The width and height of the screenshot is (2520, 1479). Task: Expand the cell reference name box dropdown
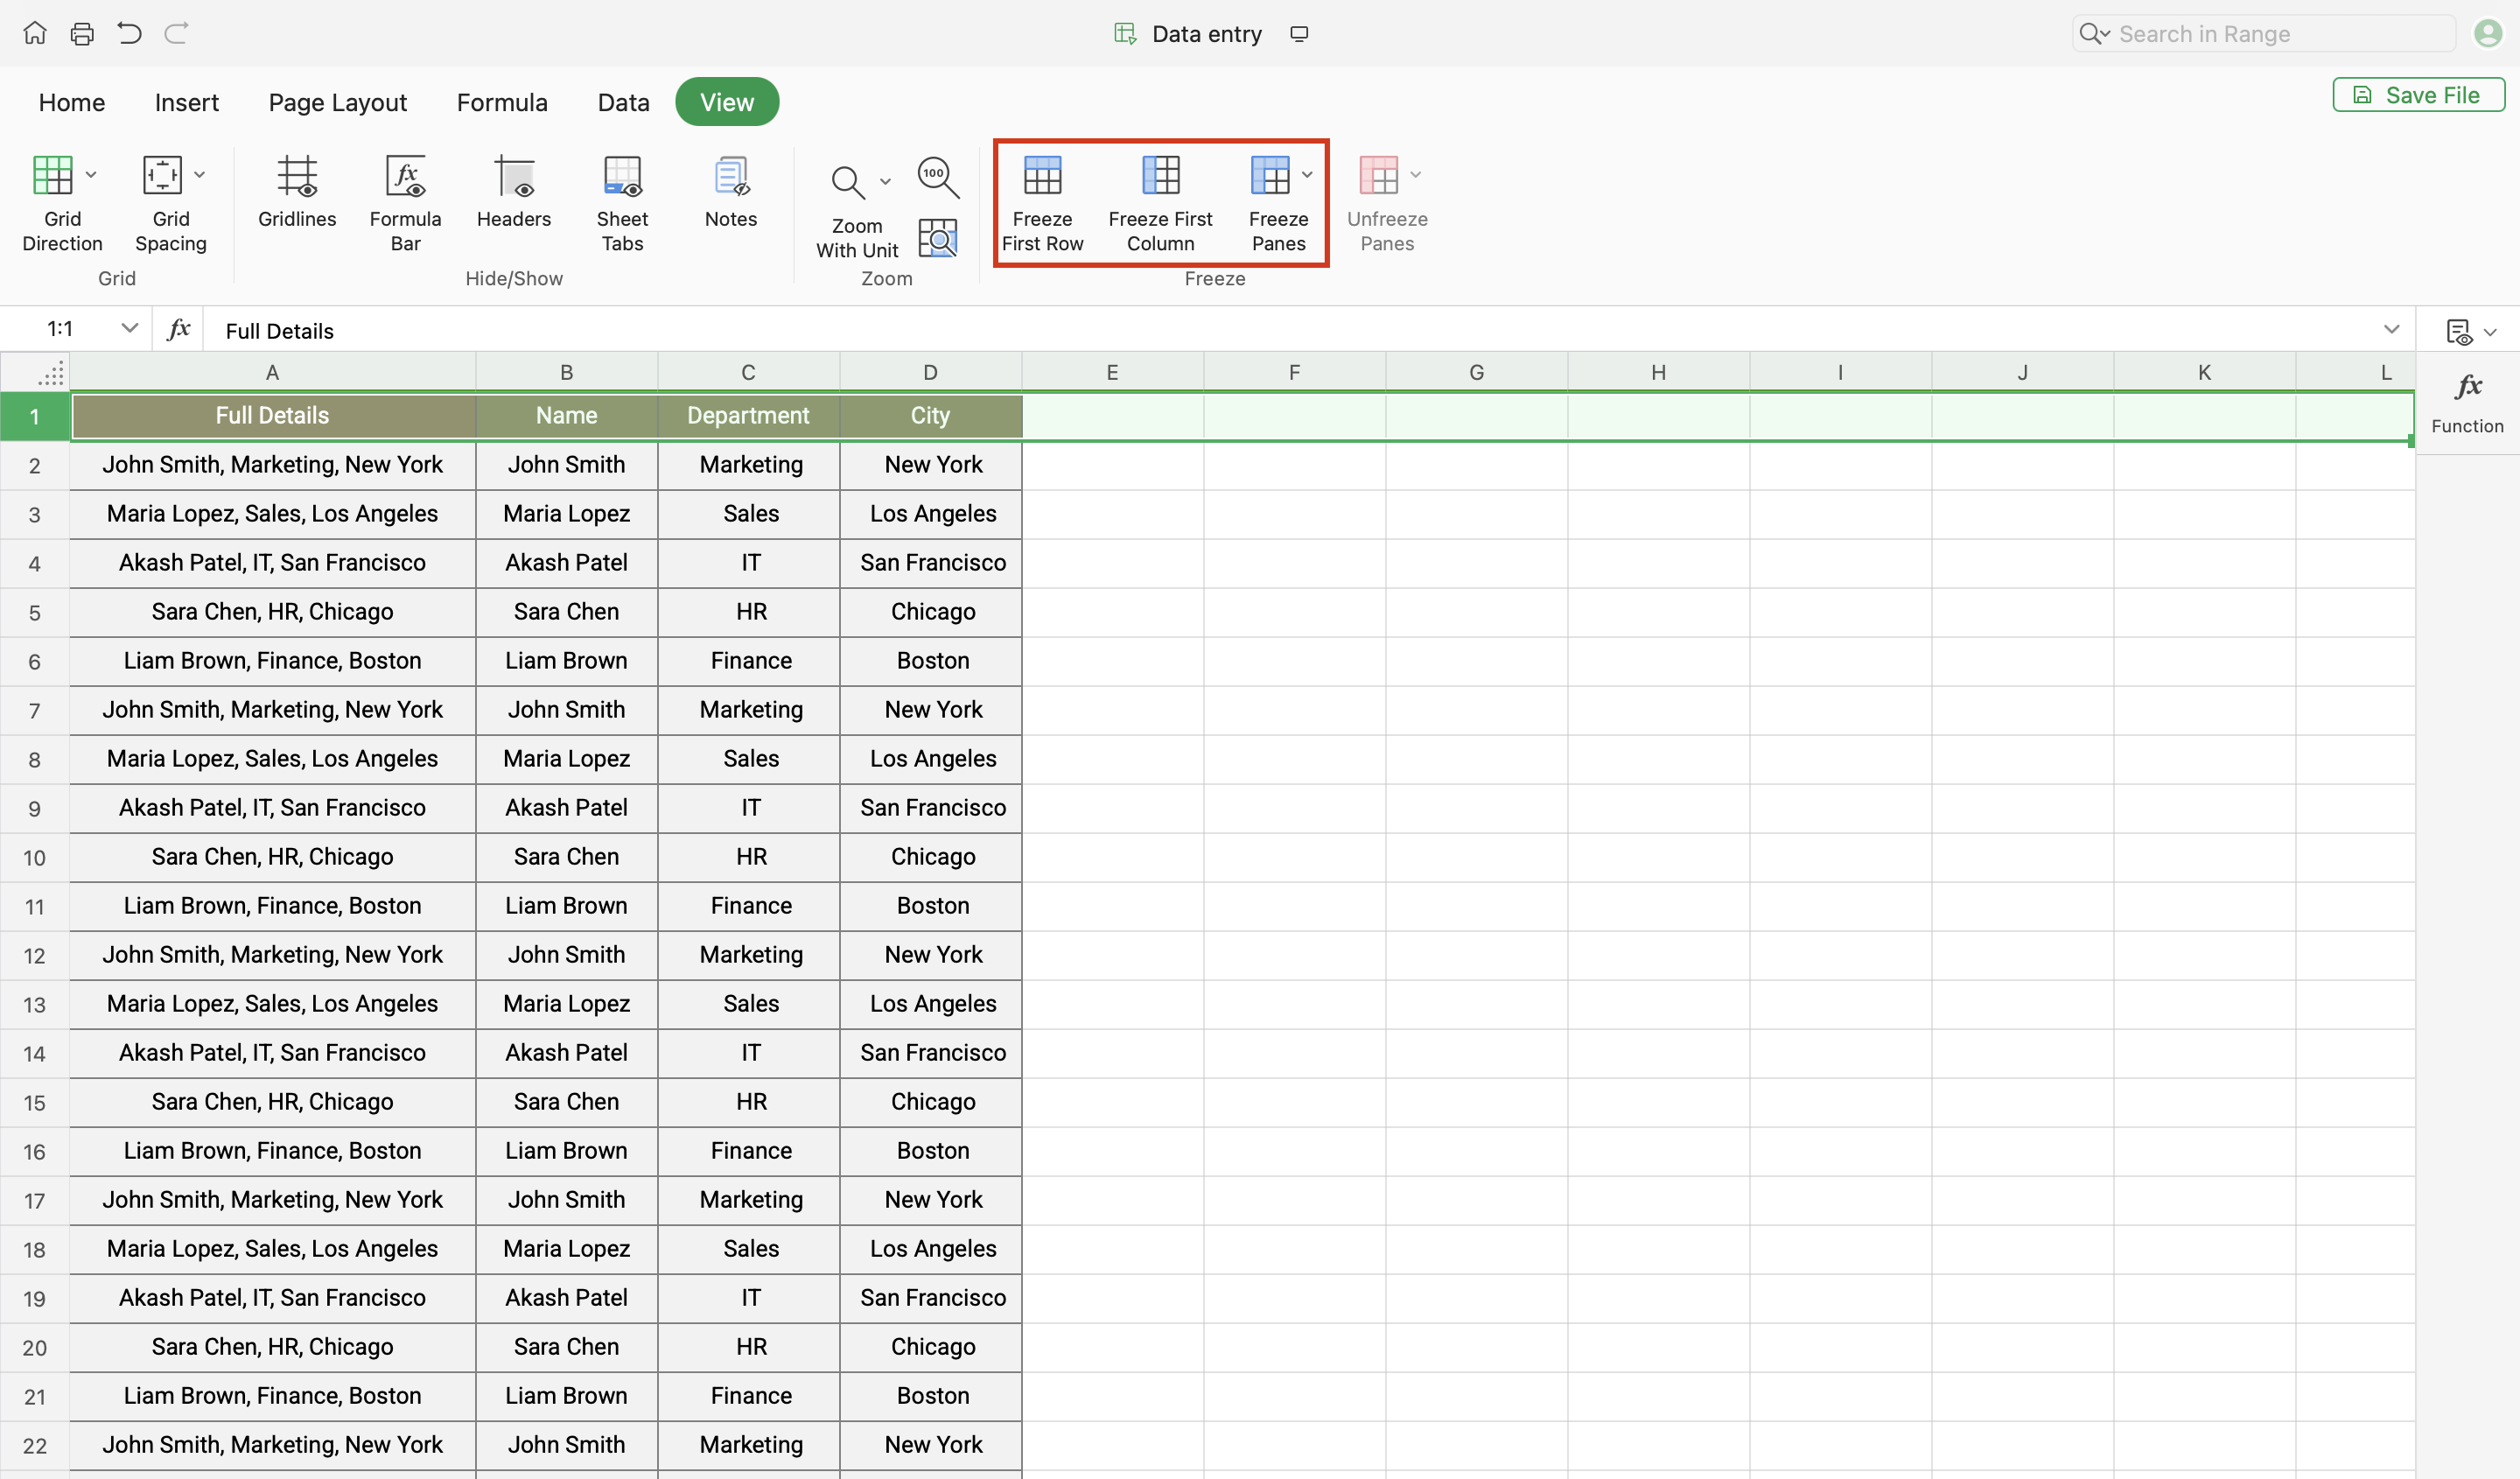(129, 329)
